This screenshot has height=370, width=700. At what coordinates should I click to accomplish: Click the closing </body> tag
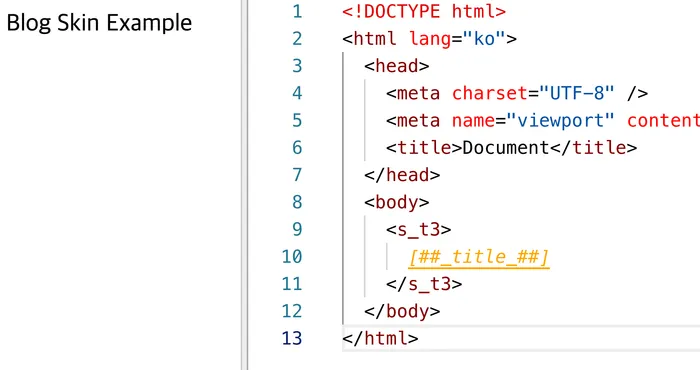[402, 311]
